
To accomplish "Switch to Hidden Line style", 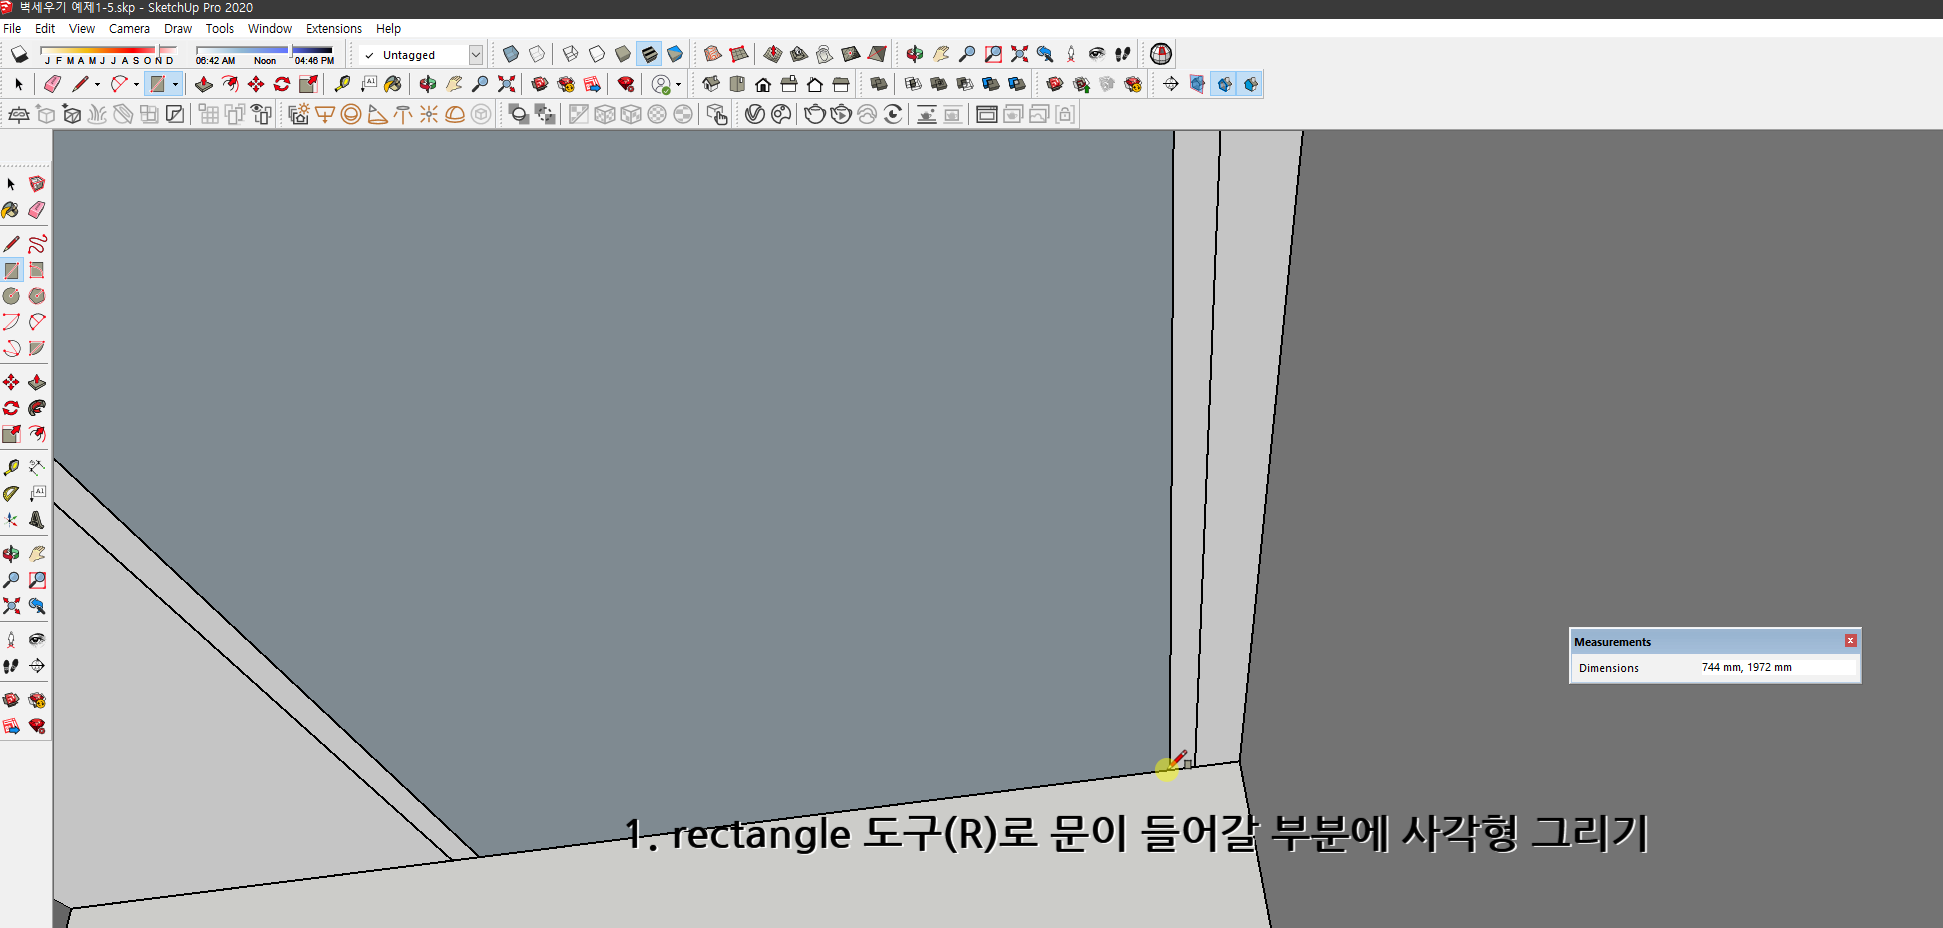I will coord(597,54).
